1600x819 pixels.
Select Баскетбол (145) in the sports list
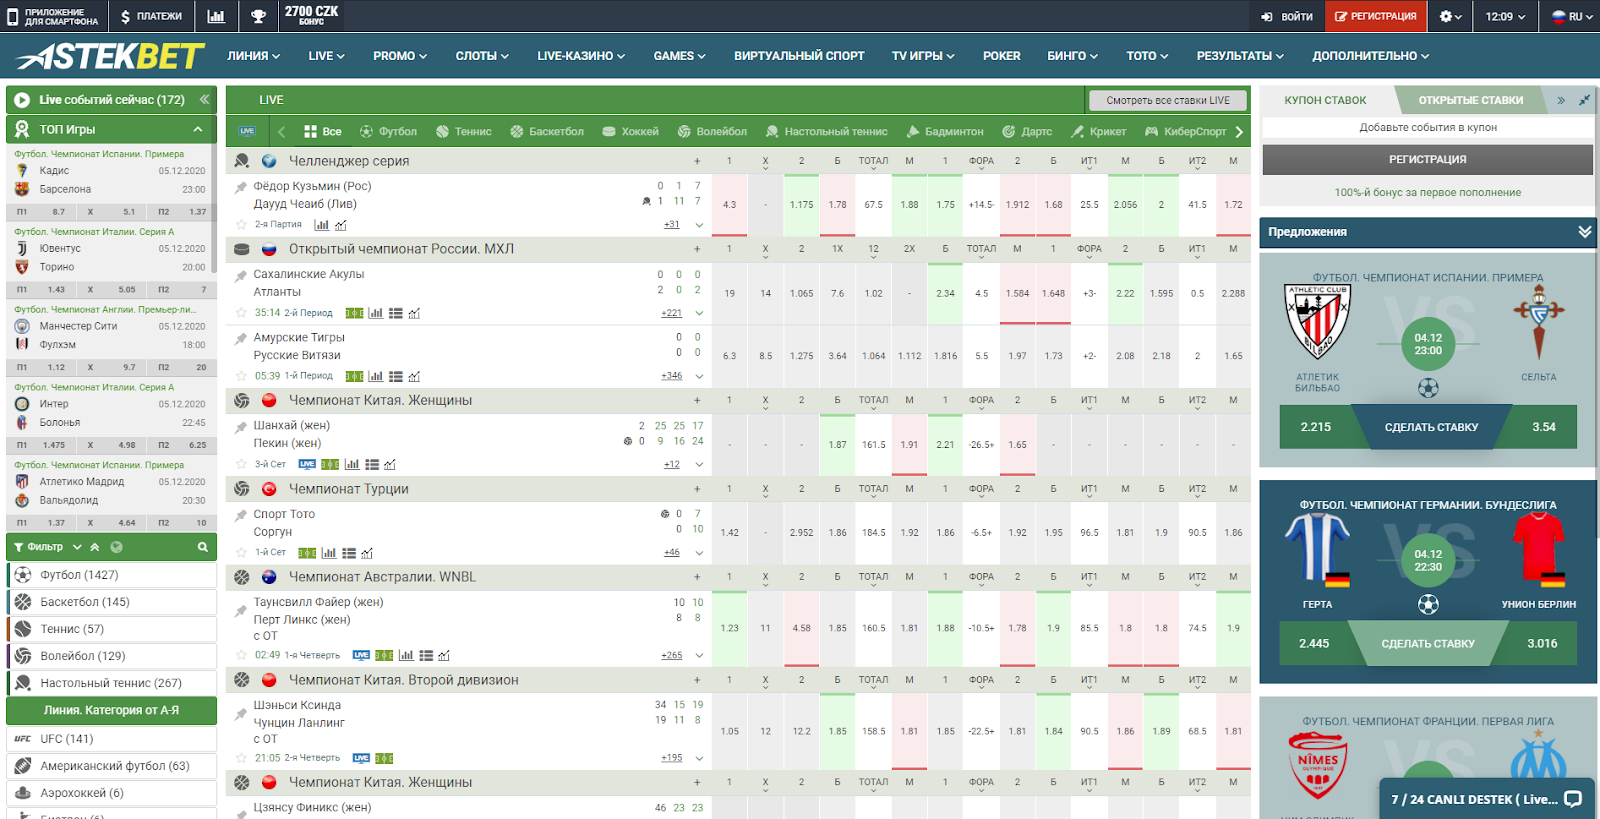[x=85, y=602]
